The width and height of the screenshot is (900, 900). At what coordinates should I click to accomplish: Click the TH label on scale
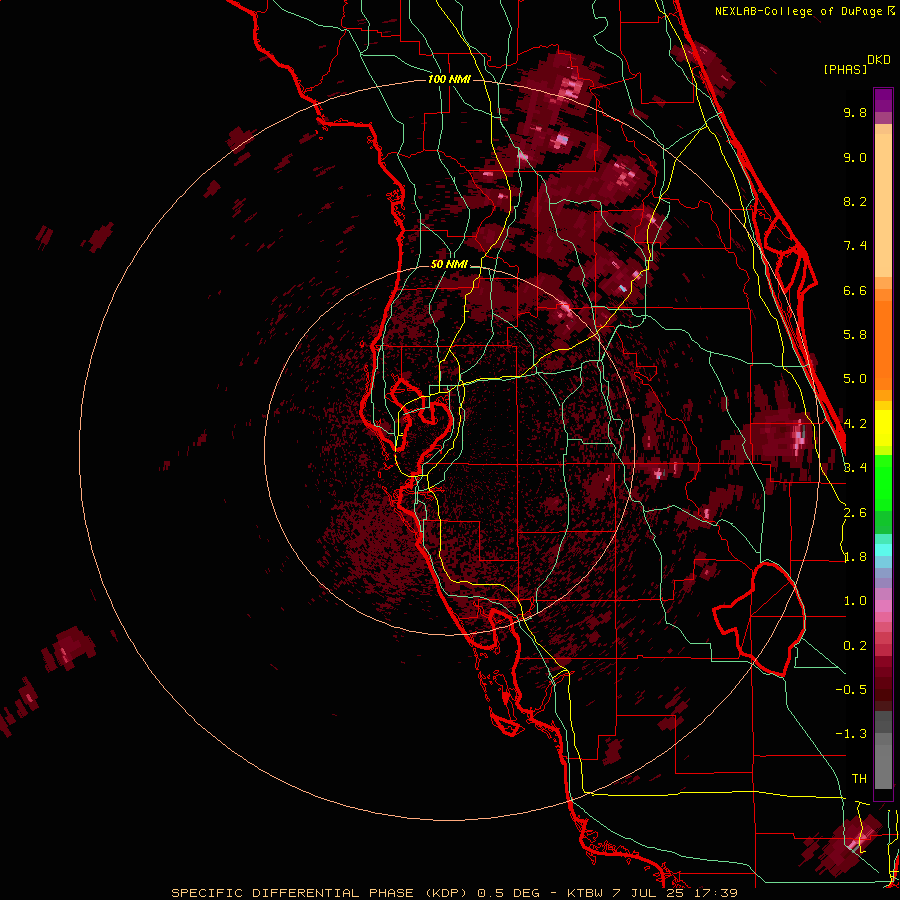pyautogui.click(x=859, y=779)
